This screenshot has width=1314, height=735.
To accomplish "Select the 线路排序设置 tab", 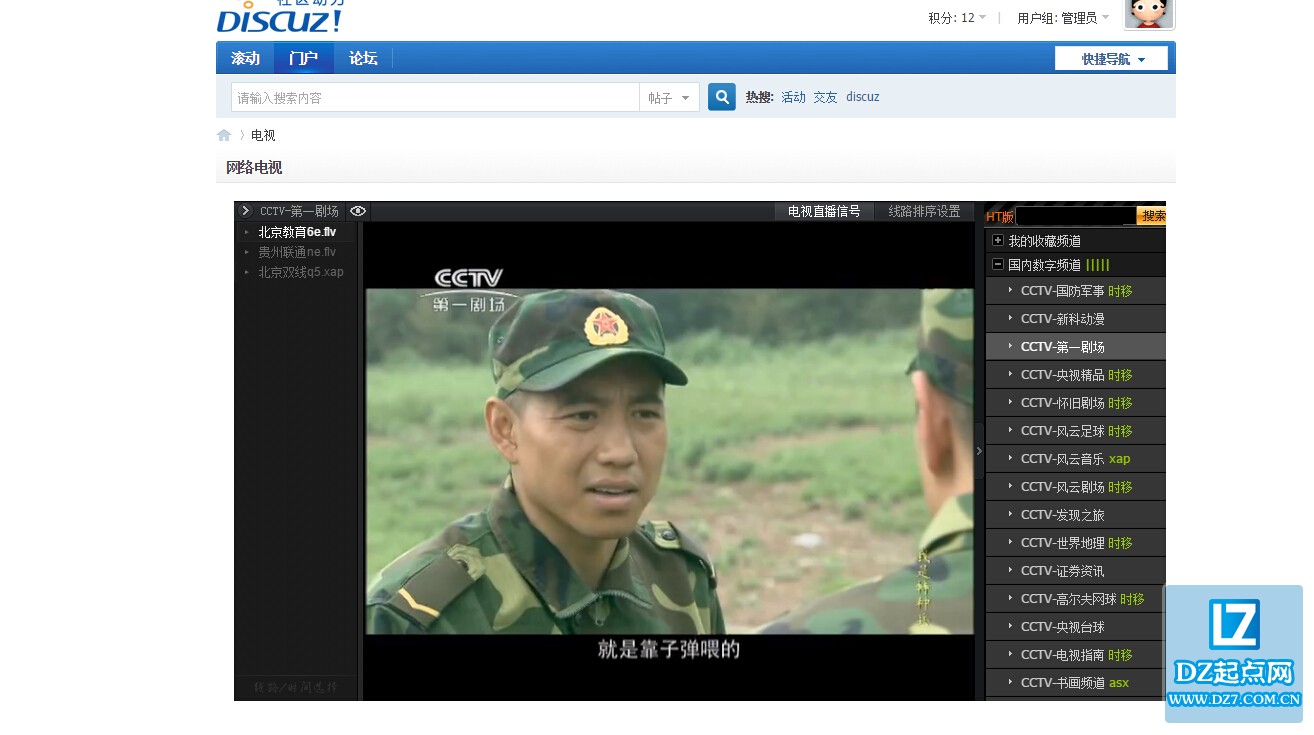I will click(x=924, y=211).
